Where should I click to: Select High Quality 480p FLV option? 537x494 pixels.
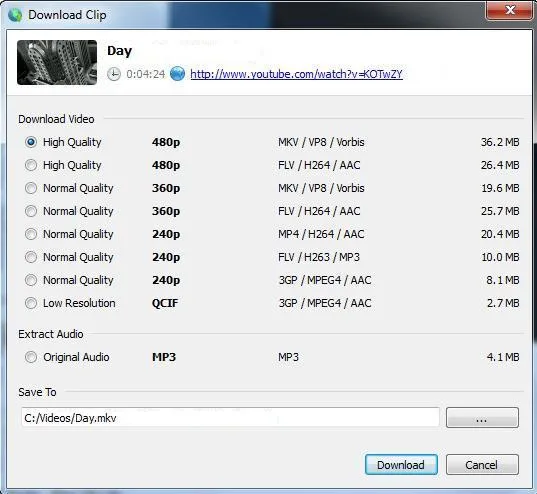tap(31, 165)
